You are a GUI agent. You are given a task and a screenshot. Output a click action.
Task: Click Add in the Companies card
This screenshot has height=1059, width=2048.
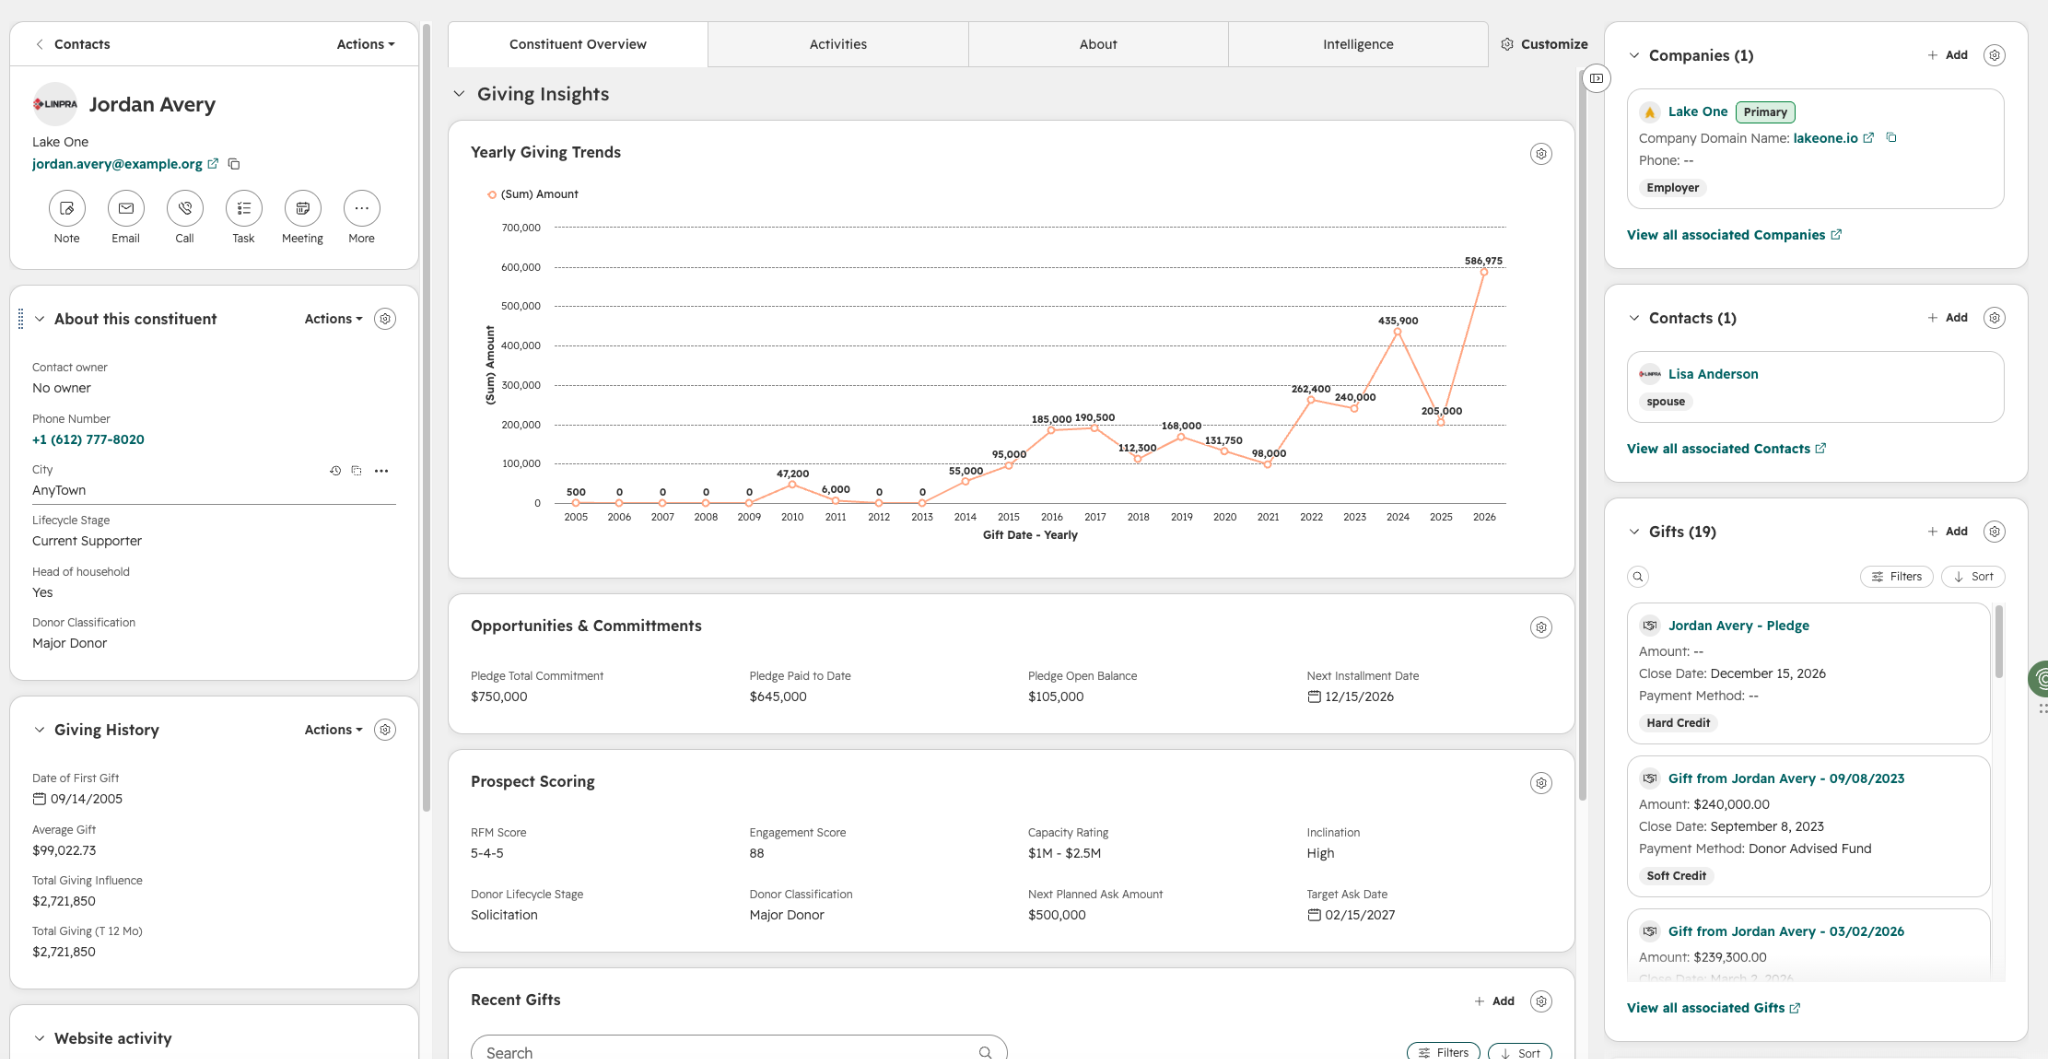pos(1947,55)
